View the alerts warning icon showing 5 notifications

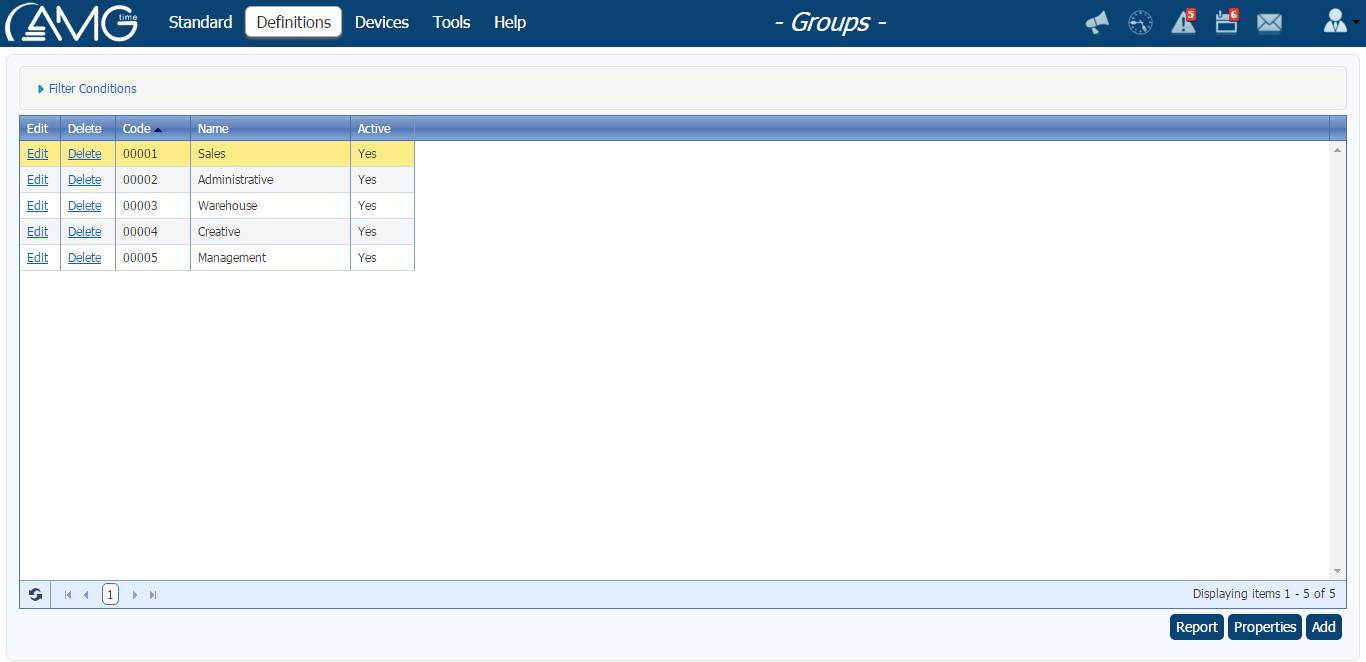(1183, 23)
